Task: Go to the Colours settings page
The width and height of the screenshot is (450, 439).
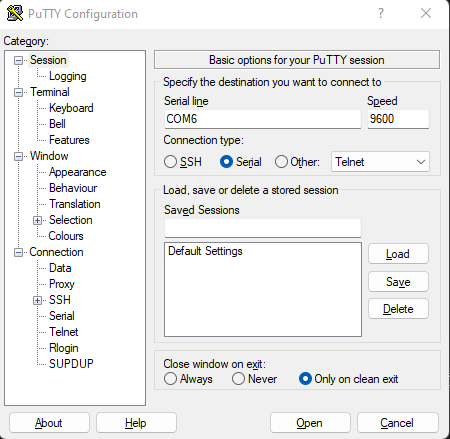Action: (x=66, y=236)
